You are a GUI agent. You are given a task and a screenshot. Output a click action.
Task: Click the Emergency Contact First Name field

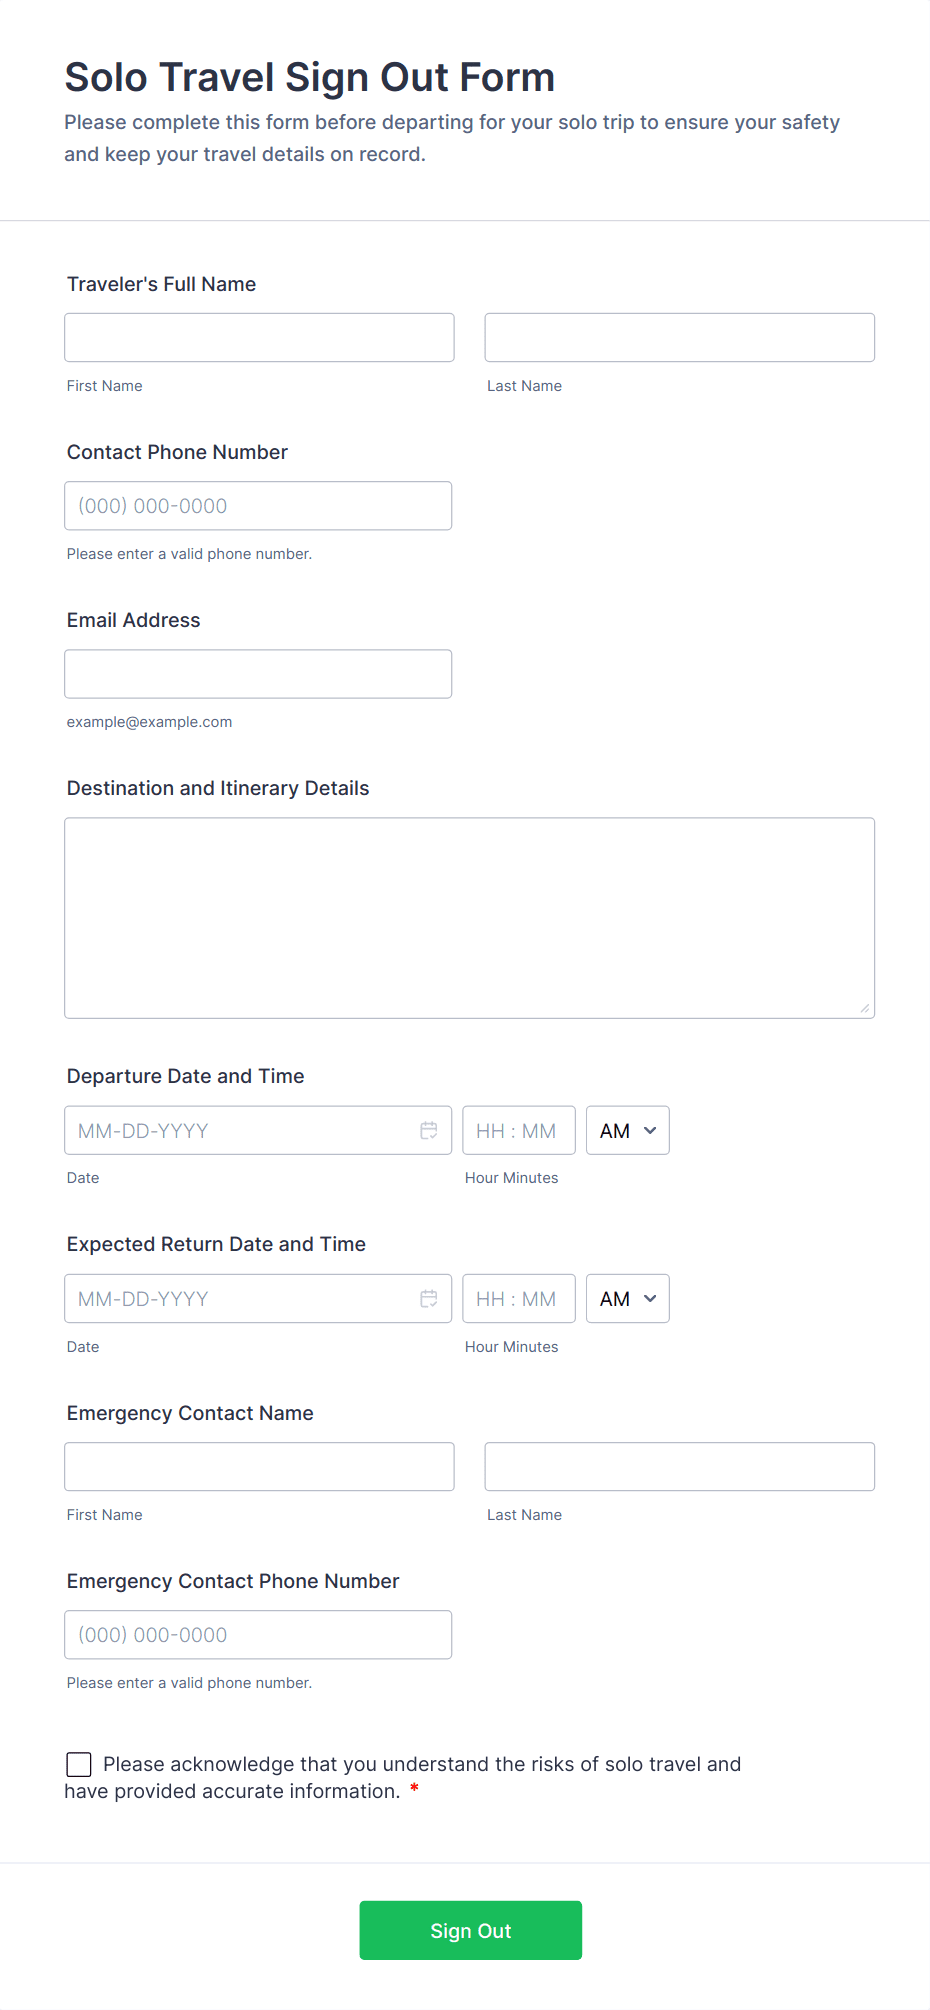(x=259, y=1466)
